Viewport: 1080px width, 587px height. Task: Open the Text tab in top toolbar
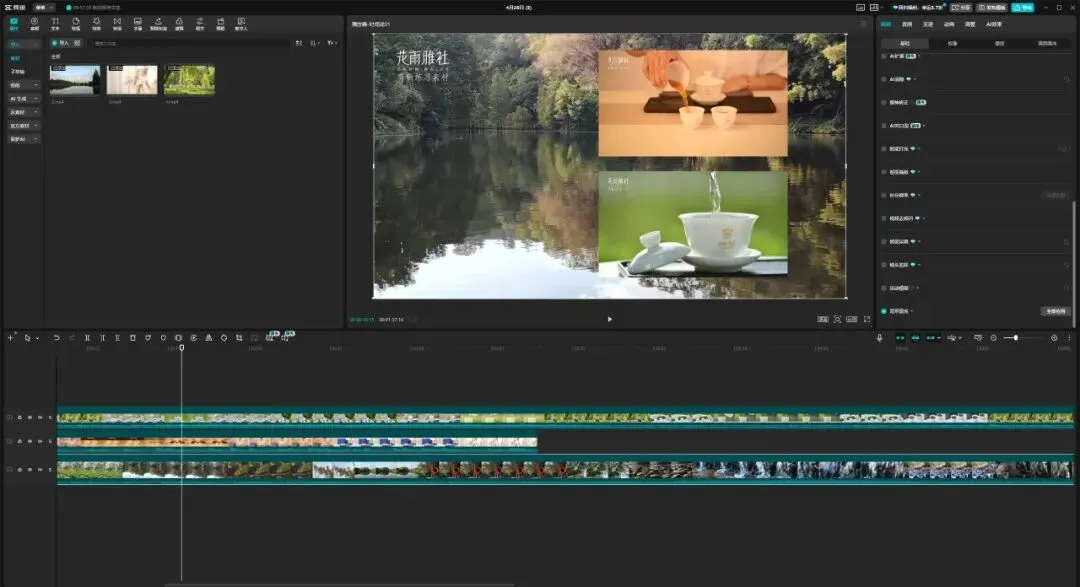[55, 24]
